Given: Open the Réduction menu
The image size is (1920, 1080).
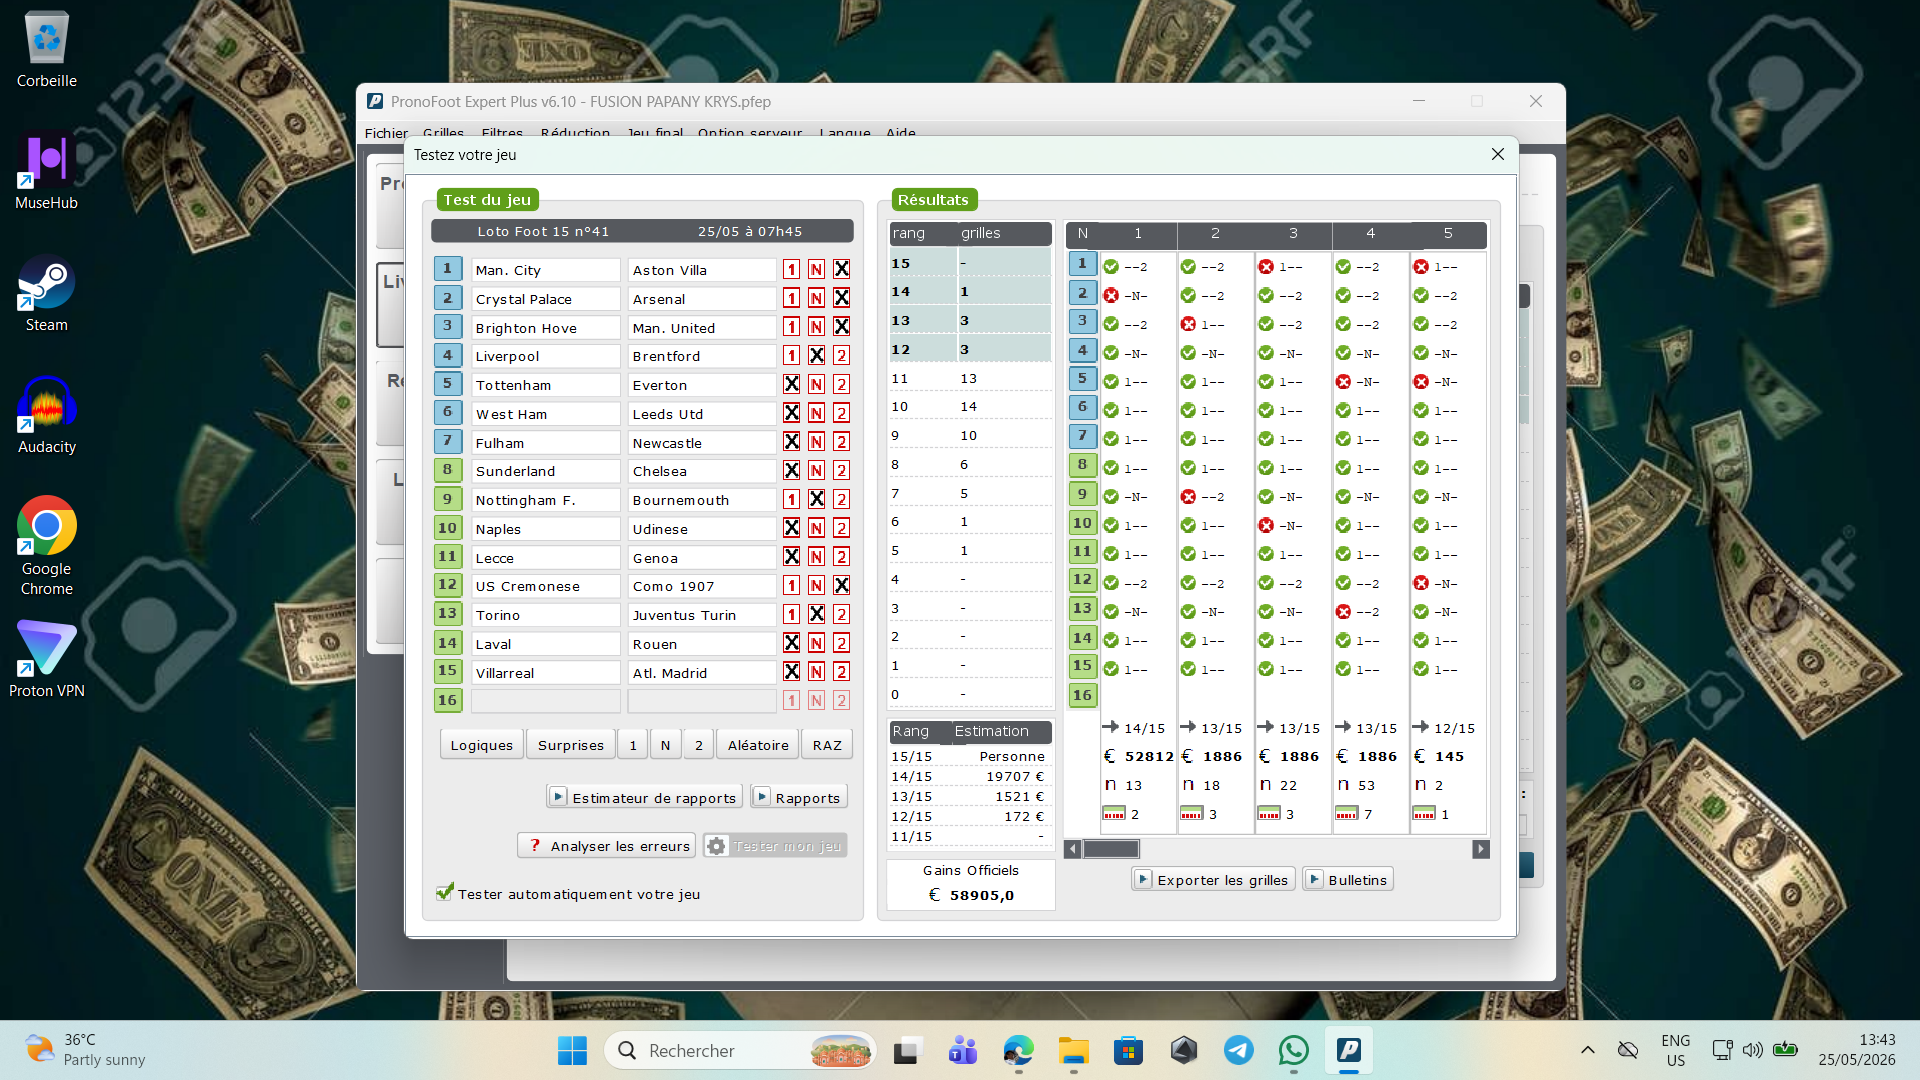Looking at the screenshot, I should tap(575, 133).
